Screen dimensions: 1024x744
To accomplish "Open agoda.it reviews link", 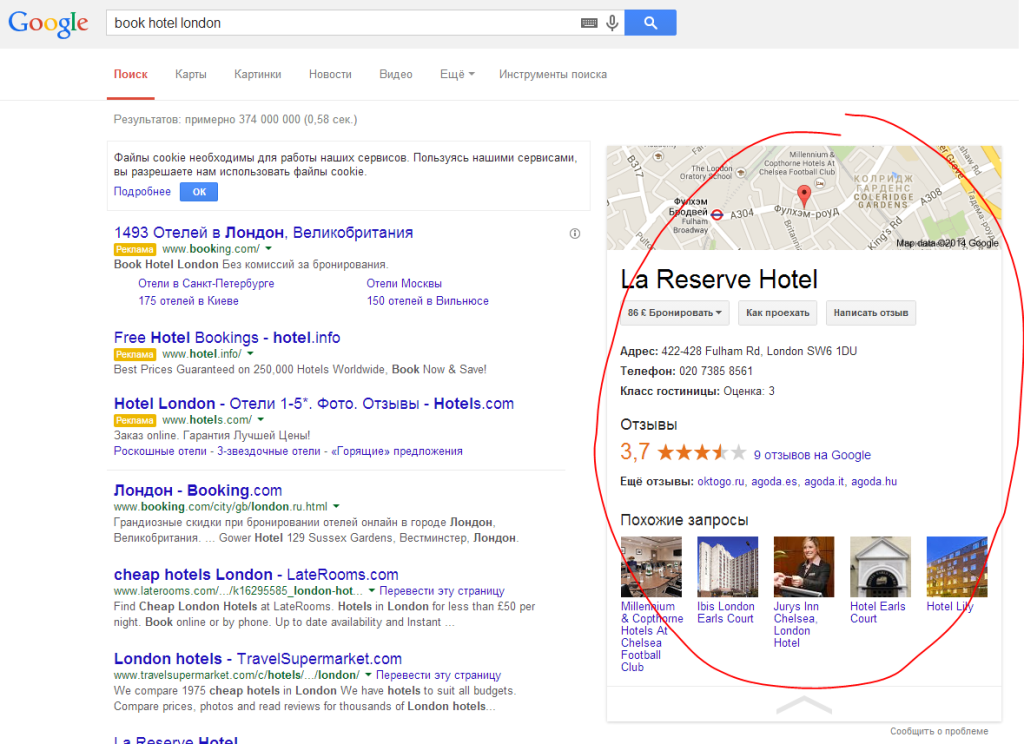I will pos(824,481).
